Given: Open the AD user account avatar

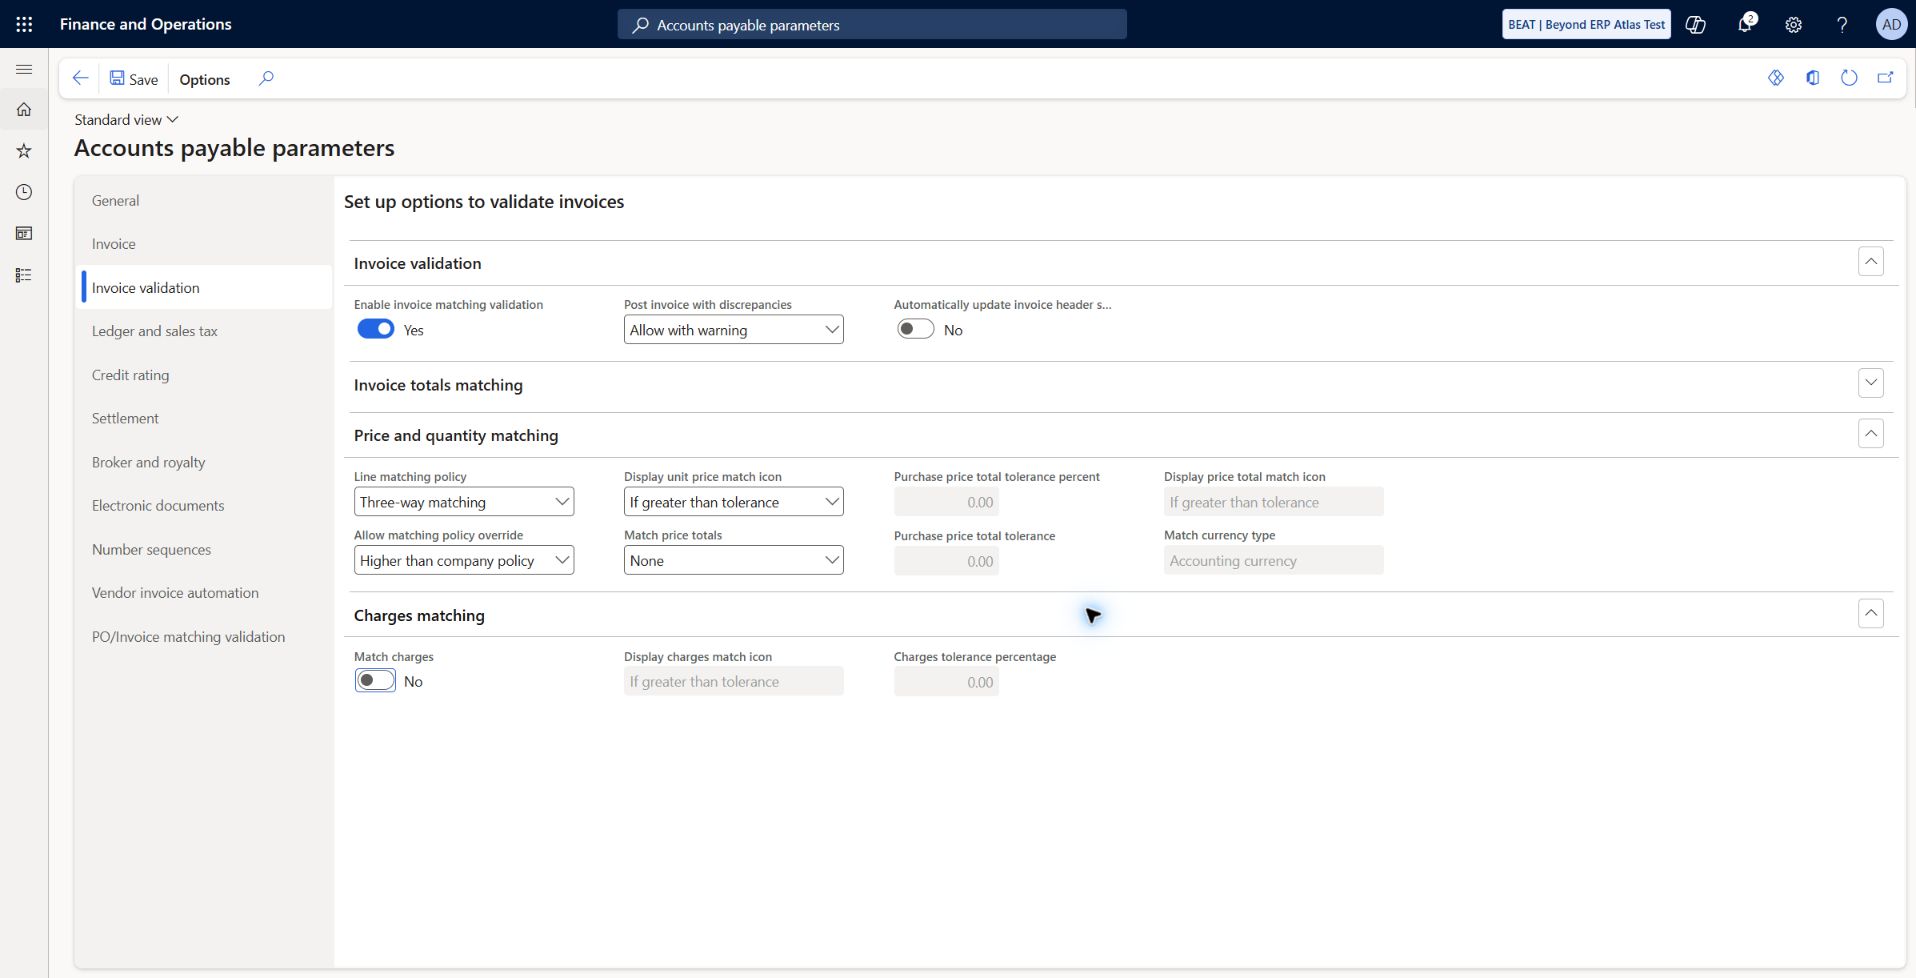Looking at the screenshot, I should (1891, 24).
